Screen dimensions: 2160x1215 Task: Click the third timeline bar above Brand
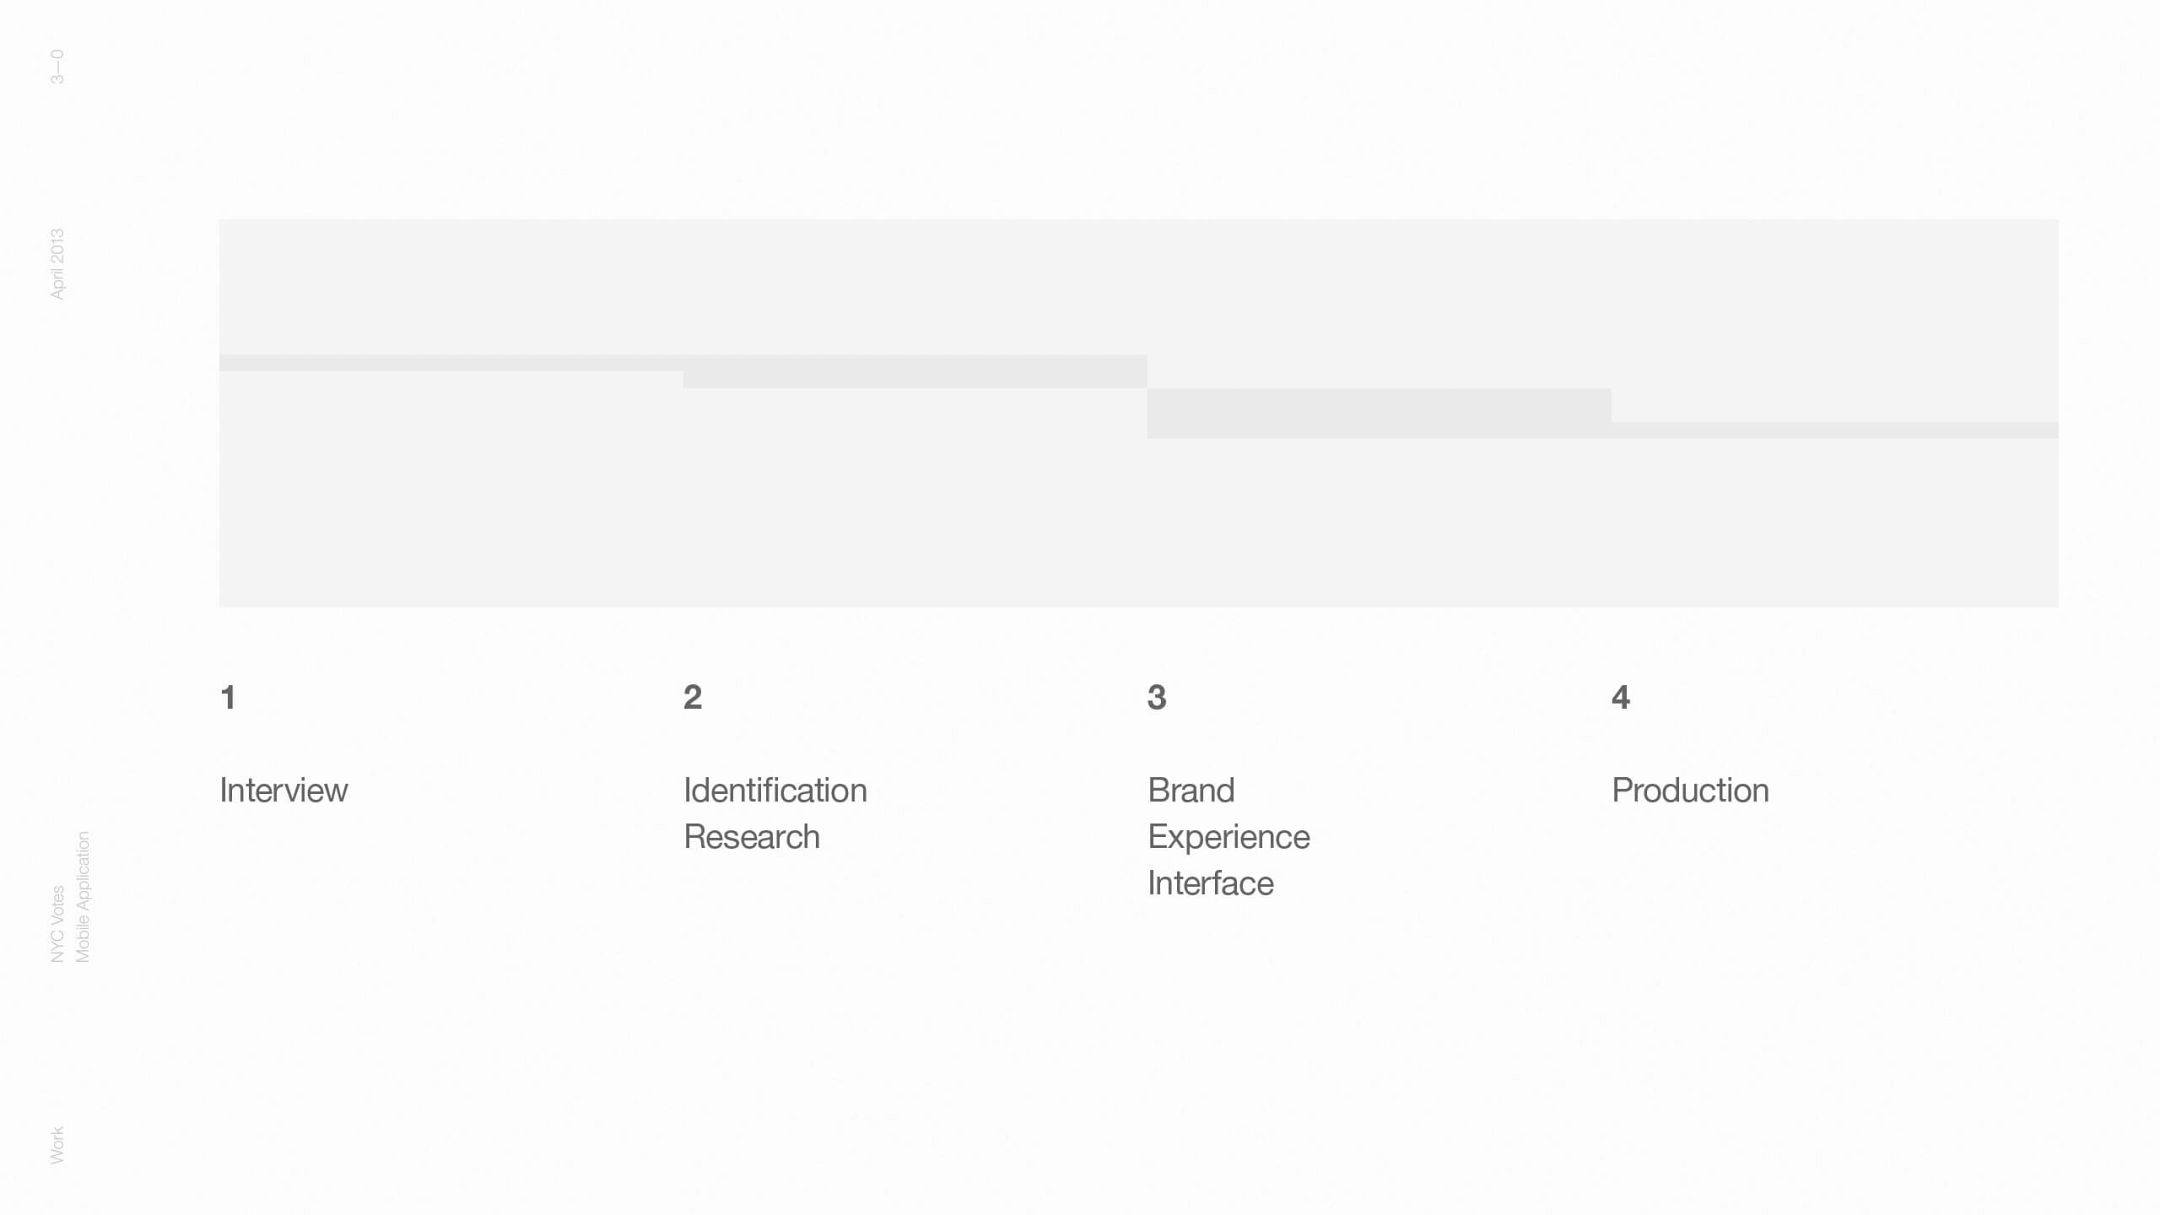pyautogui.click(x=1378, y=413)
